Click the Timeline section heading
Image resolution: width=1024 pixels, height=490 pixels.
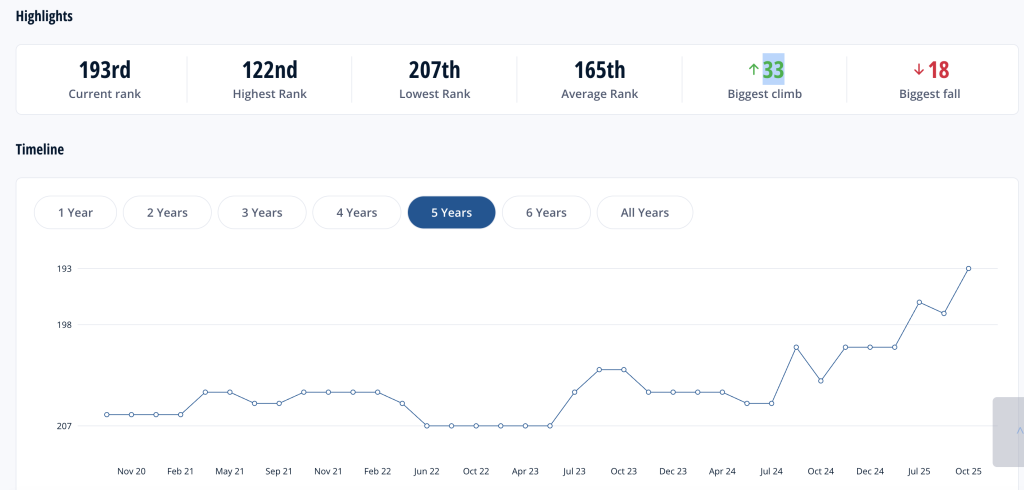point(40,150)
